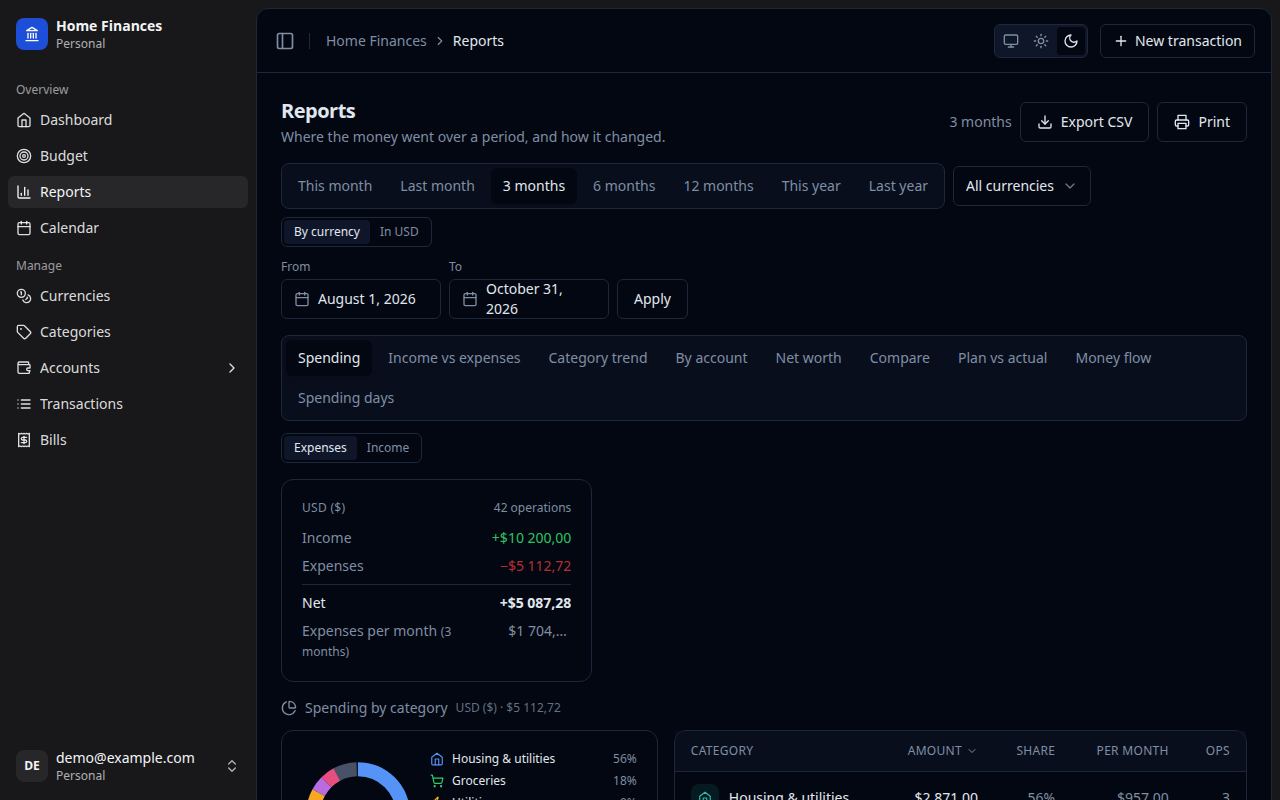Viewport: 1280px width, 800px height.
Task: Switch to Income spending toggle
Action: [388, 448]
